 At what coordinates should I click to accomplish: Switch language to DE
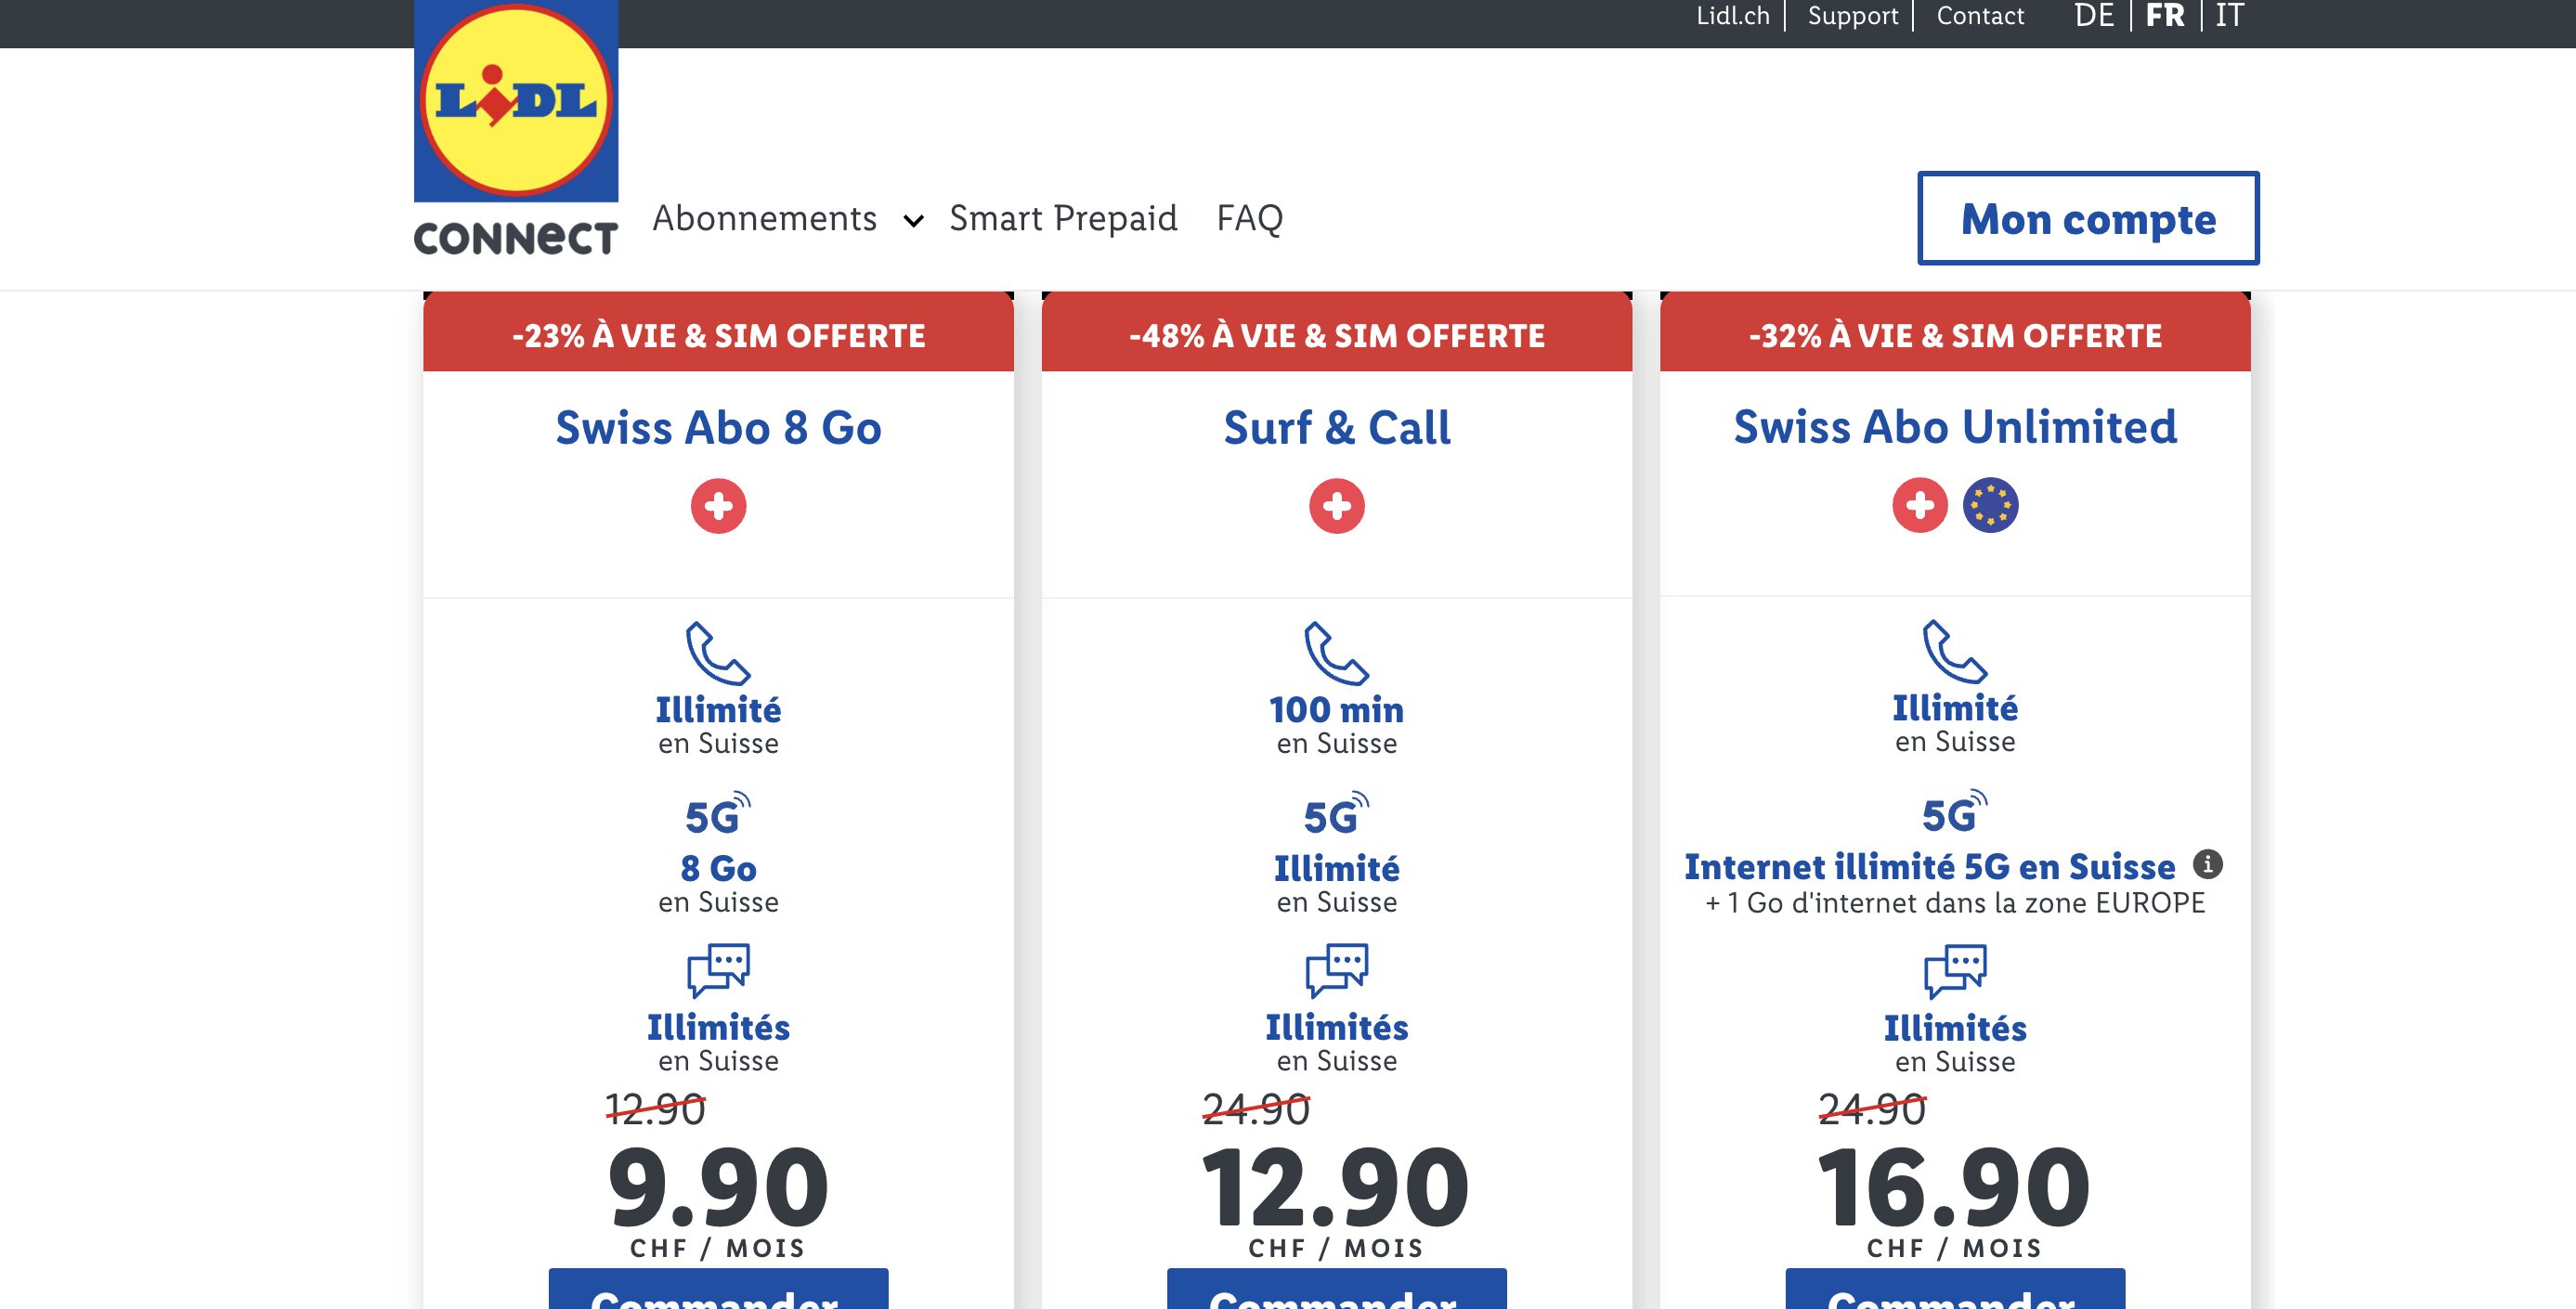pyautogui.click(x=2094, y=16)
